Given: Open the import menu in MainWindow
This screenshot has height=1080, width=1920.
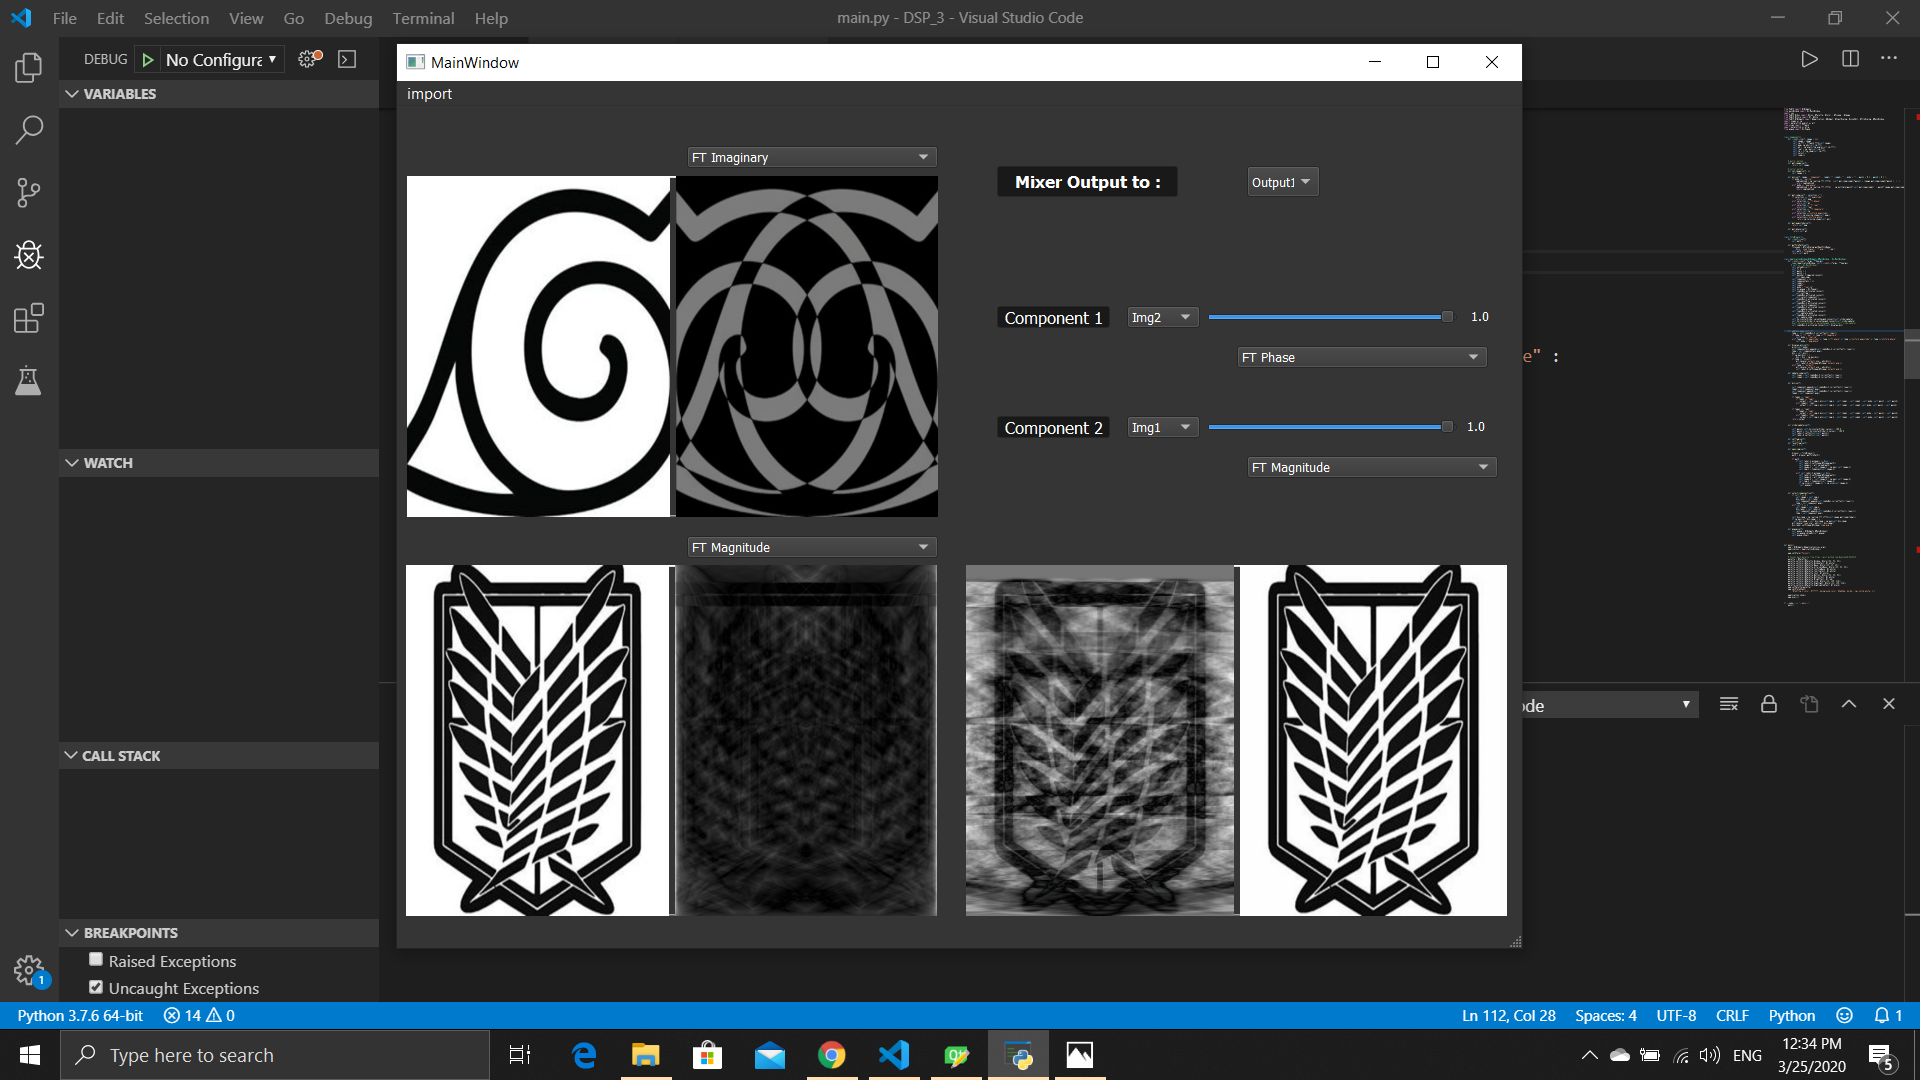Looking at the screenshot, I should pyautogui.click(x=429, y=94).
